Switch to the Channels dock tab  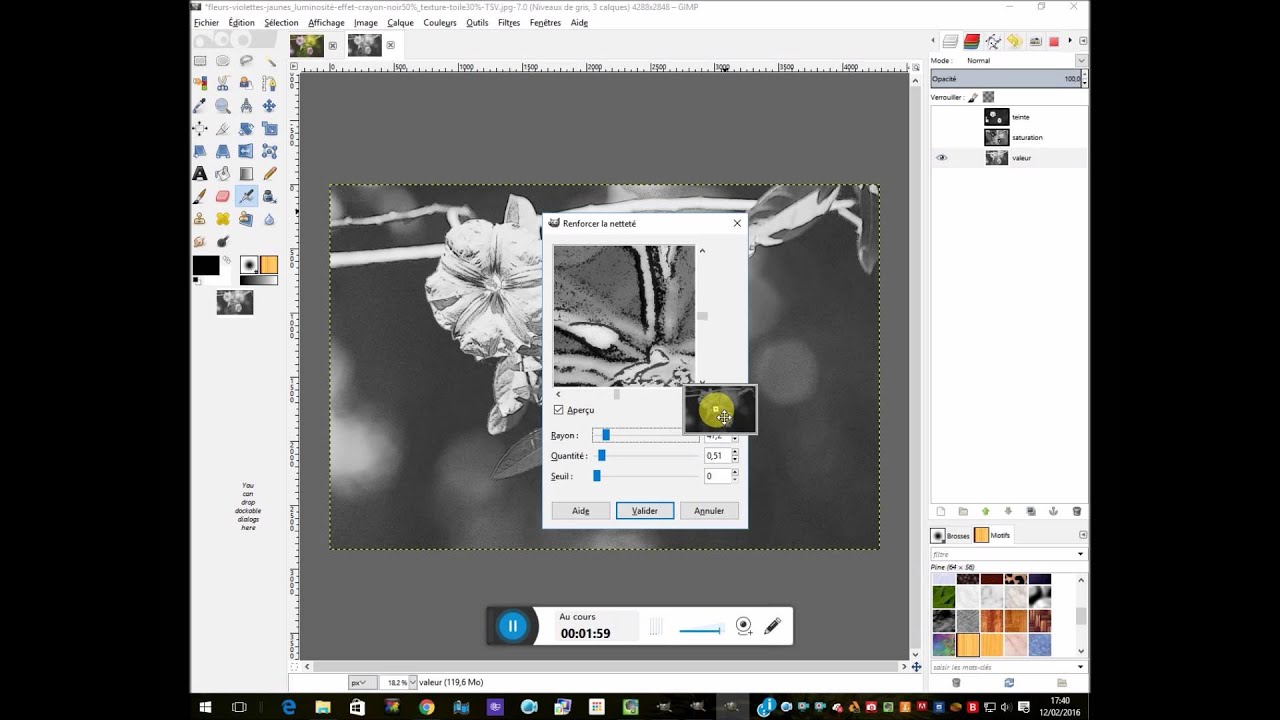pyautogui.click(x=971, y=41)
